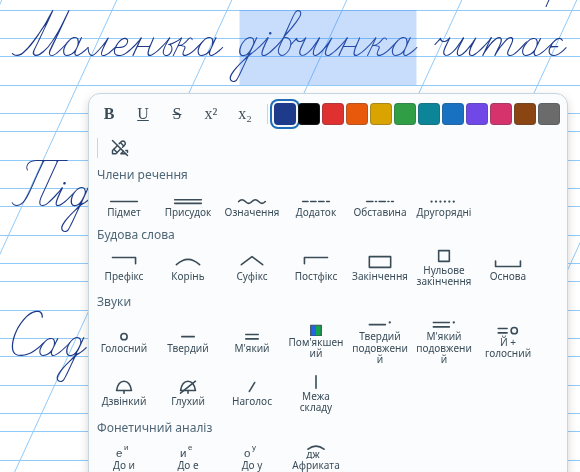Toggle Underline formatting button
The image size is (580, 472).
click(143, 114)
